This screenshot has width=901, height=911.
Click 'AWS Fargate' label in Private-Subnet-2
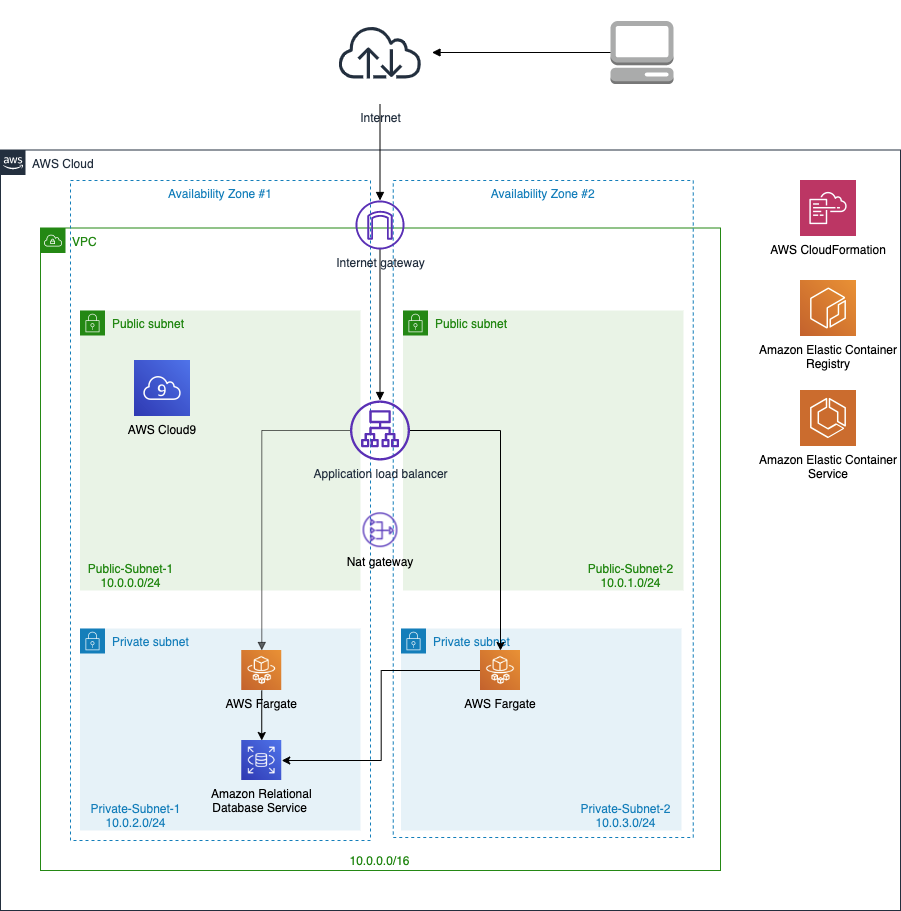coord(500,704)
